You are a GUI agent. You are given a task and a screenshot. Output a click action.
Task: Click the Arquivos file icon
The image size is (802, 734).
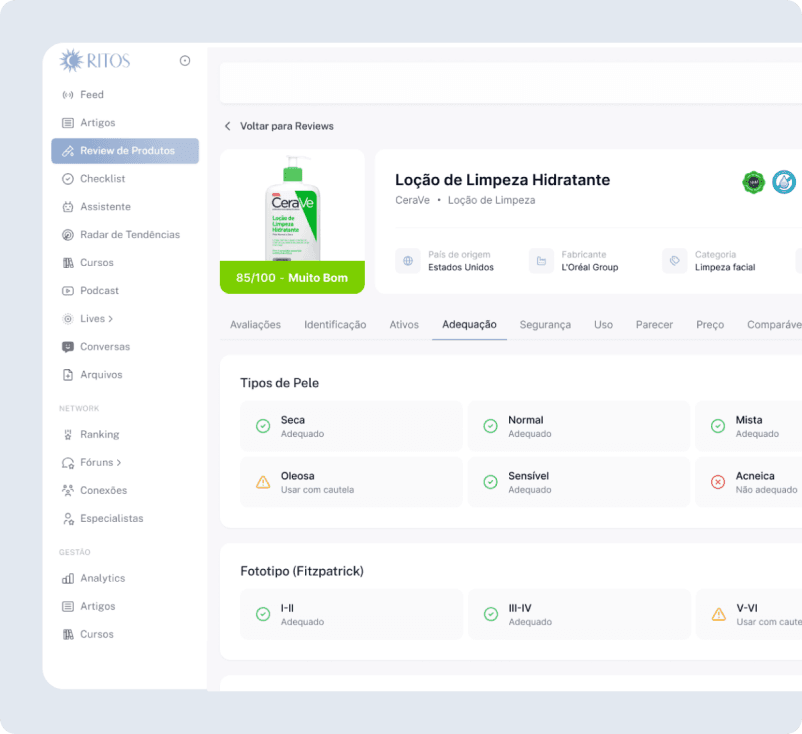pyautogui.click(x=68, y=375)
